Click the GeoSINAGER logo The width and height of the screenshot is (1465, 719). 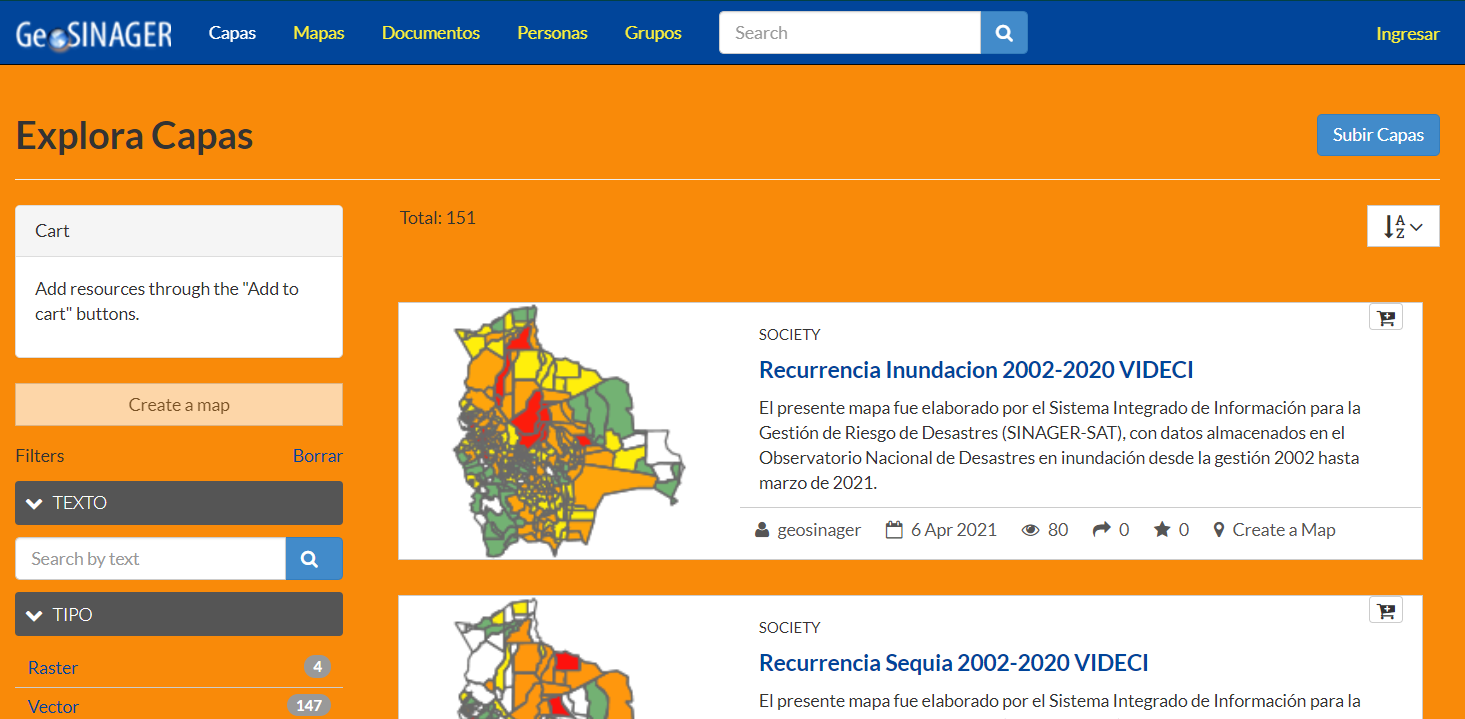click(x=94, y=34)
